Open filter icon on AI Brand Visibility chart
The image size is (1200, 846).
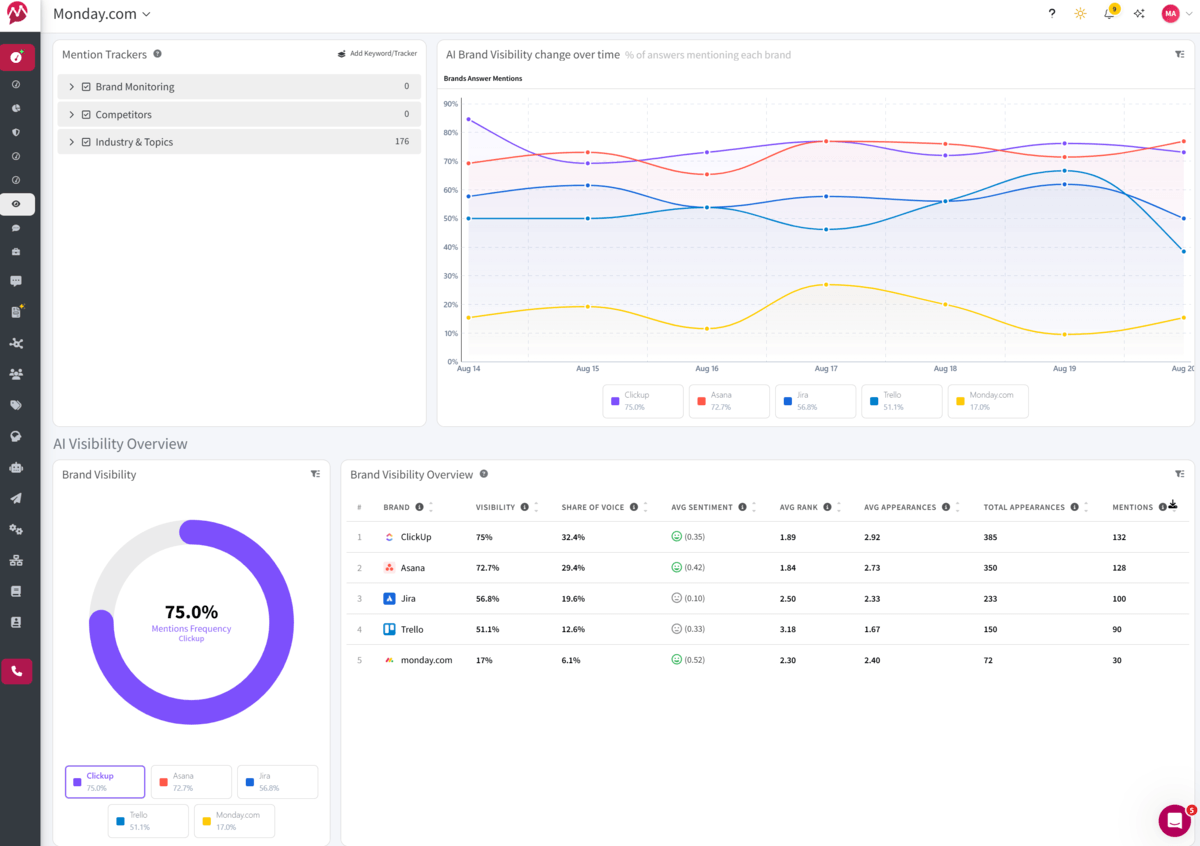(x=1180, y=55)
